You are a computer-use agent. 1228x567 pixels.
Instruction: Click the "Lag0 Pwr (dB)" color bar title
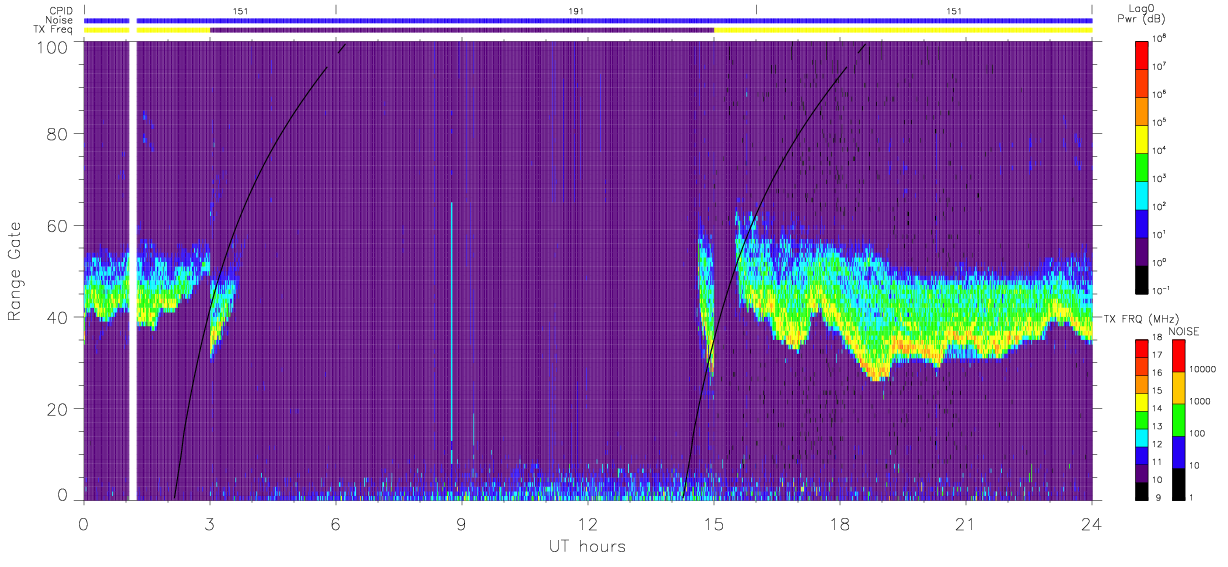(x=1141, y=13)
